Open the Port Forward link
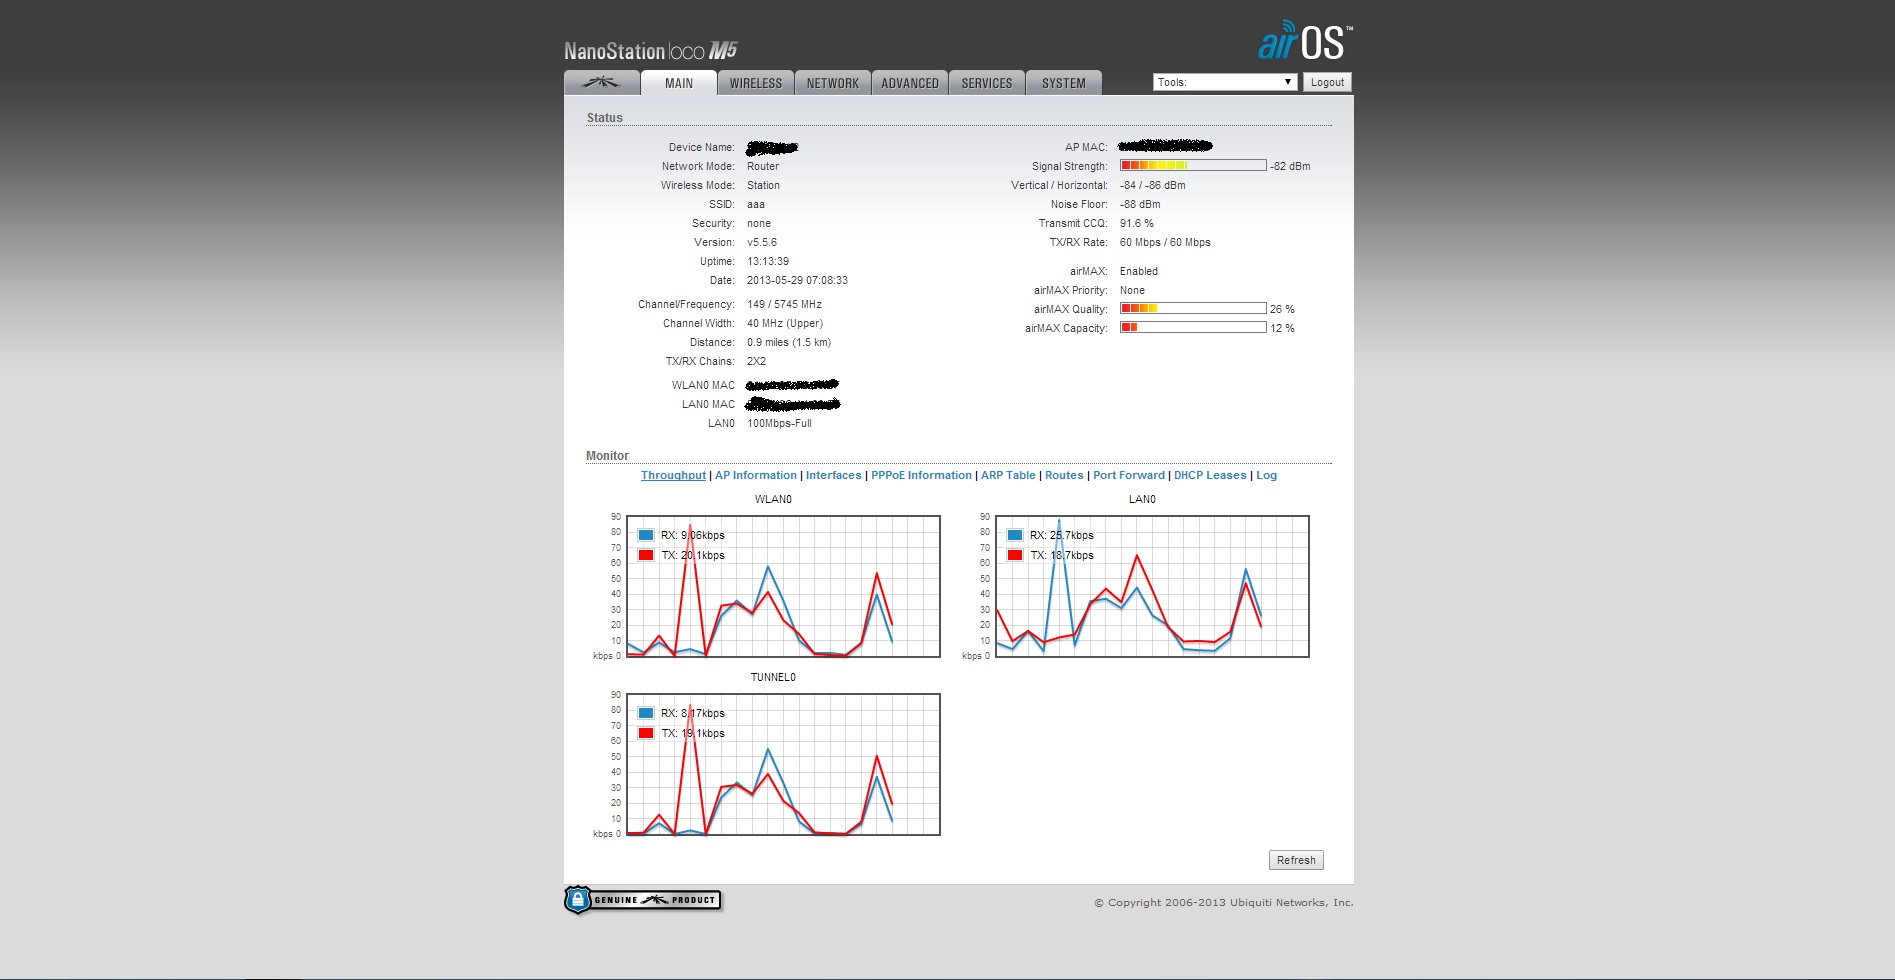 pyautogui.click(x=1129, y=475)
